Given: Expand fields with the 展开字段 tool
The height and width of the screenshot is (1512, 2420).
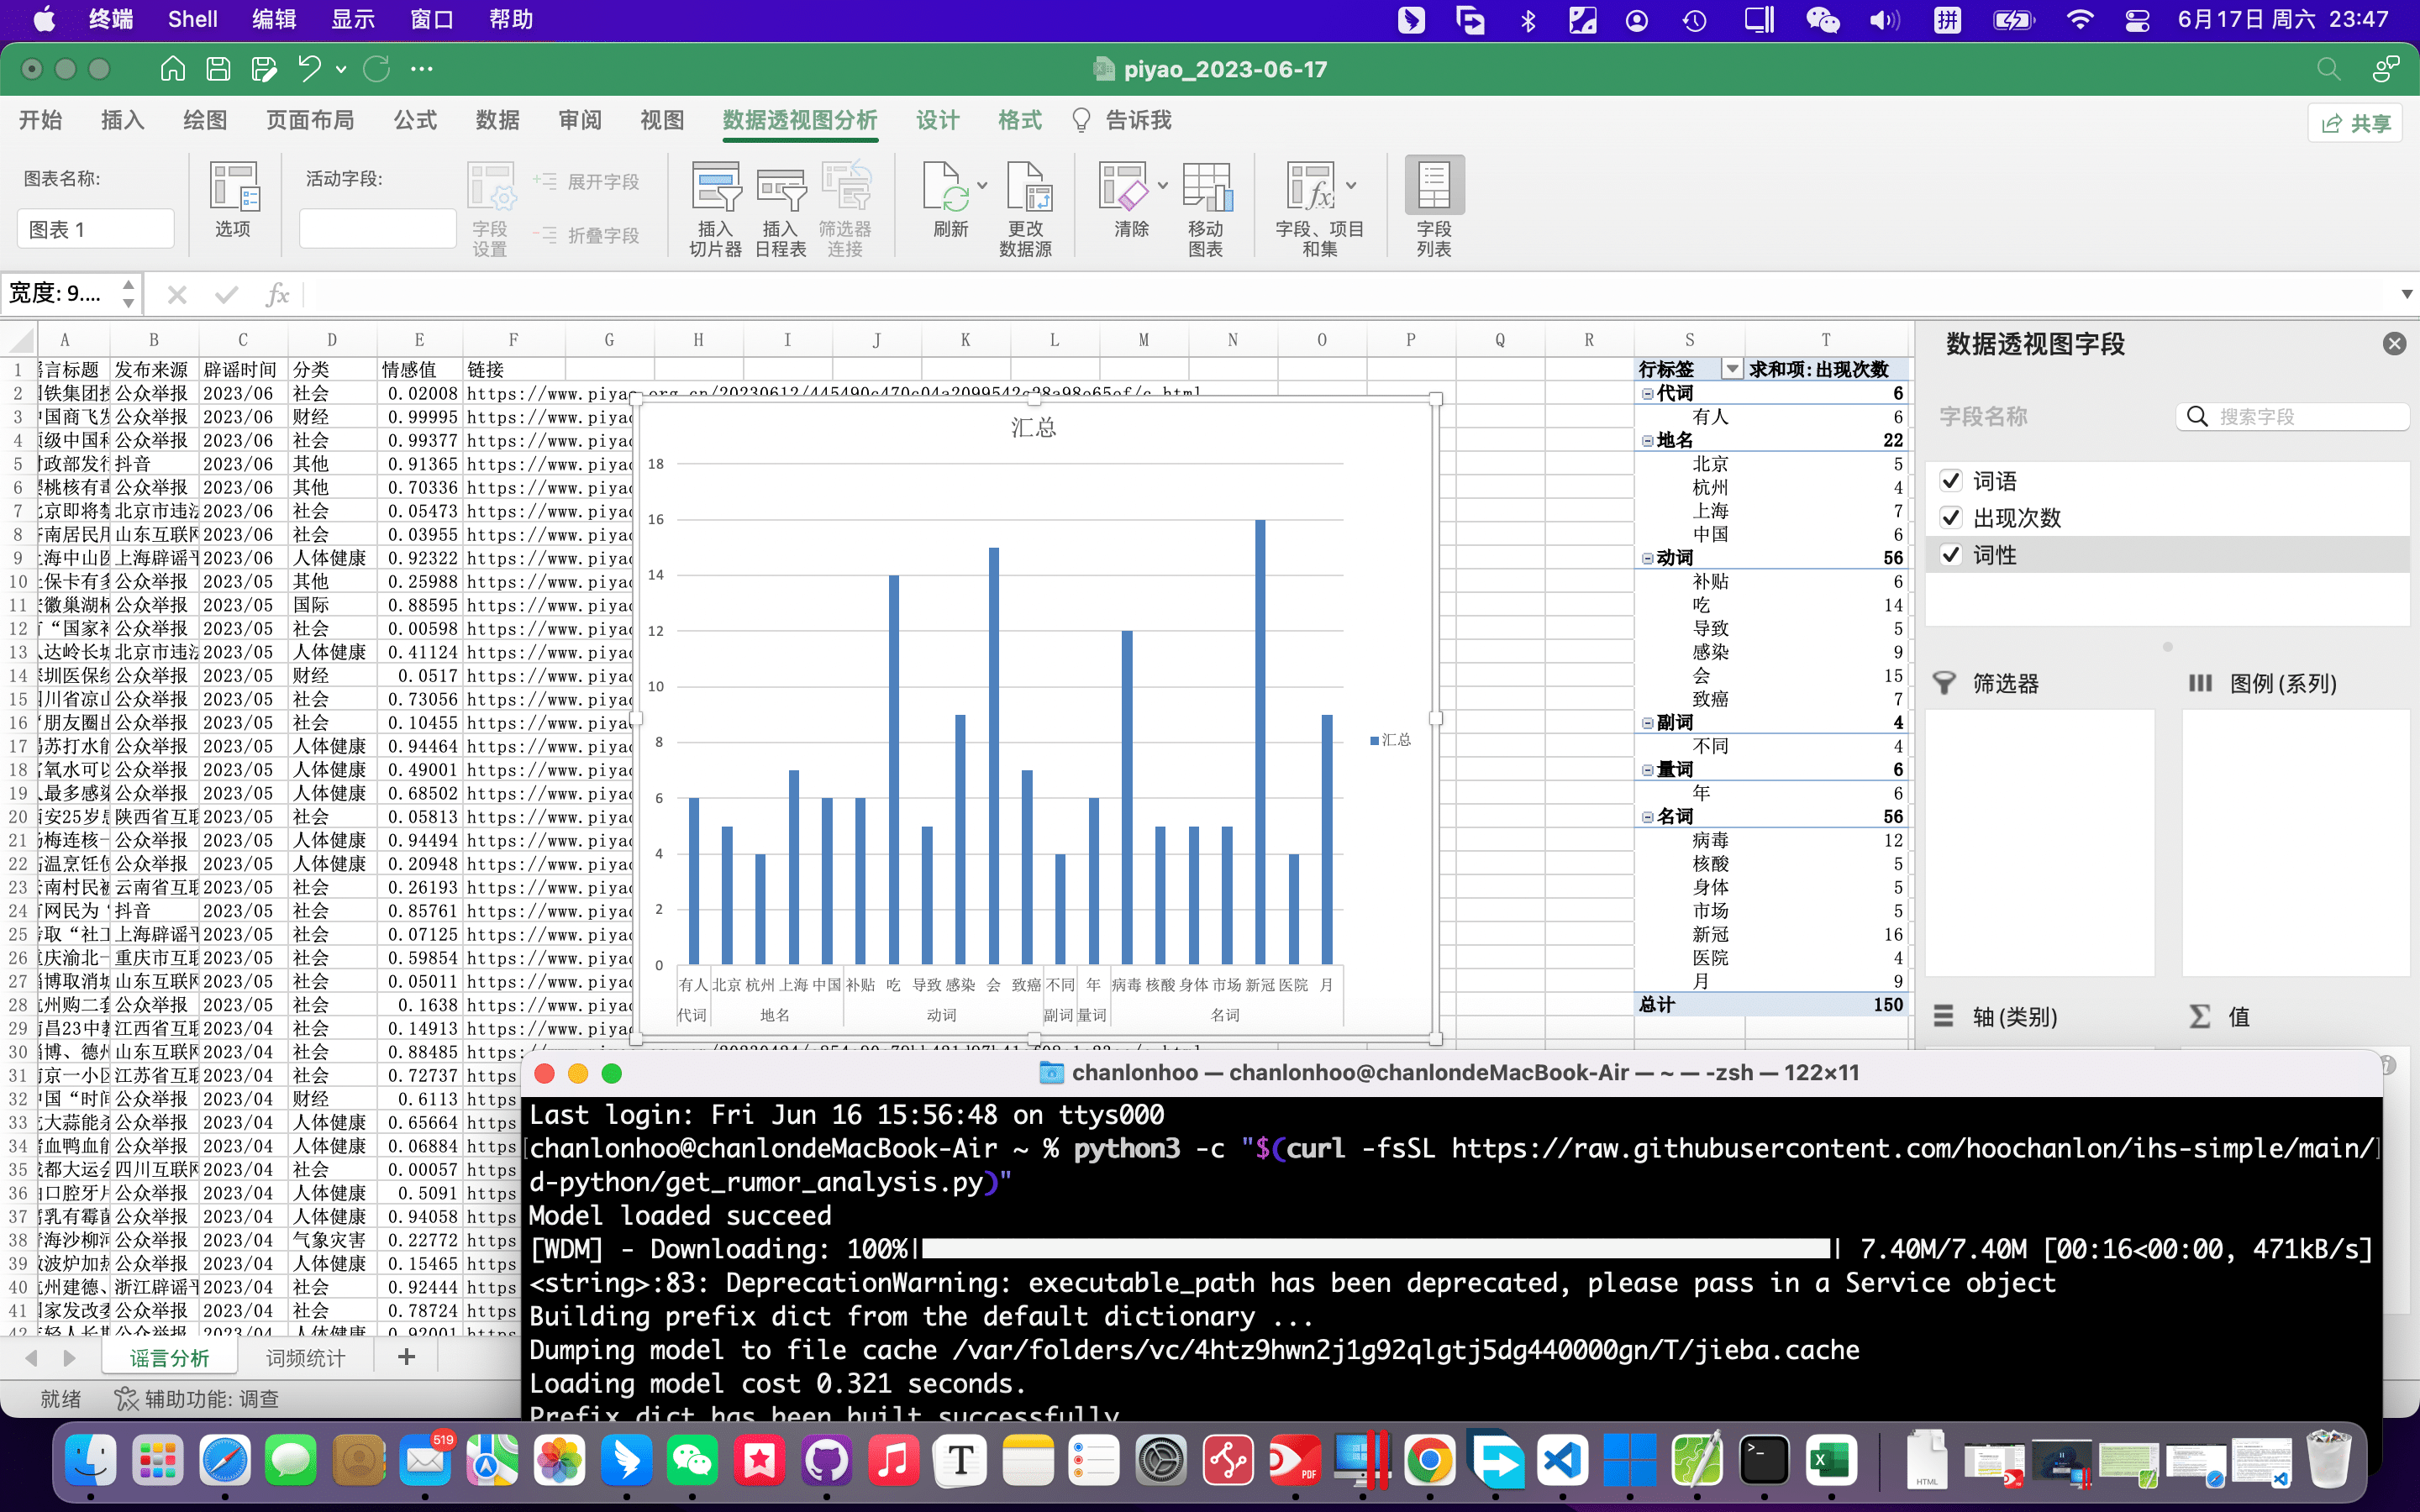Looking at the screenshot, I should click(591, 181).
